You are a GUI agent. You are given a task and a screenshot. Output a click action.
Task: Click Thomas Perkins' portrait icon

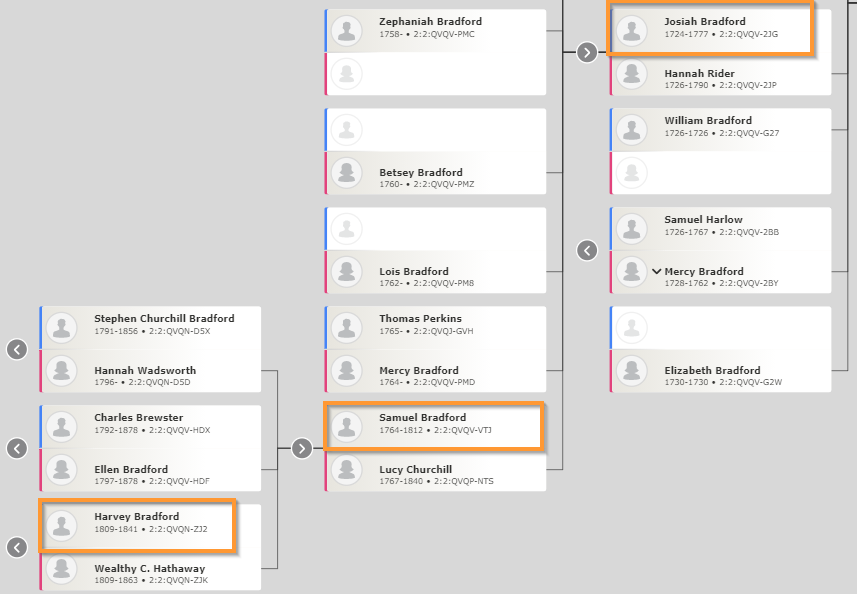pos(347,327)
